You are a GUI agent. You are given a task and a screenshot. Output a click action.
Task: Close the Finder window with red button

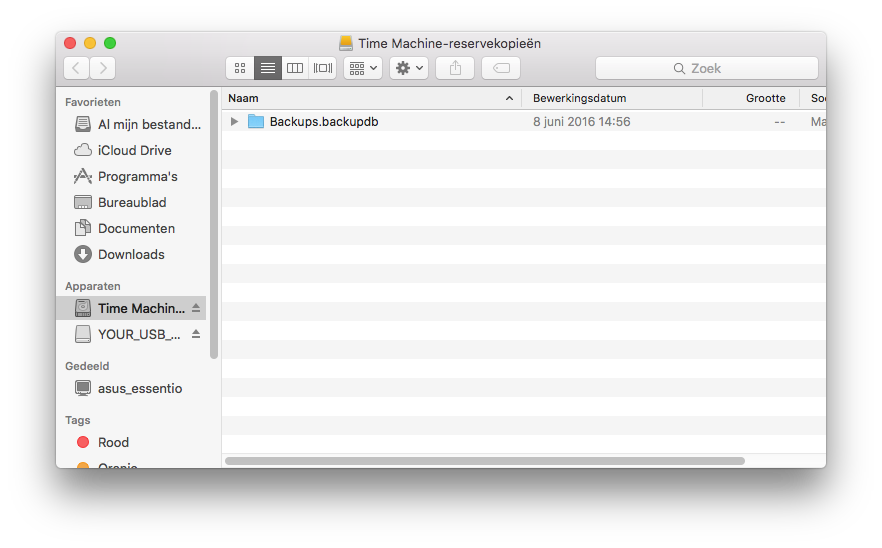(x=70, y=43)
